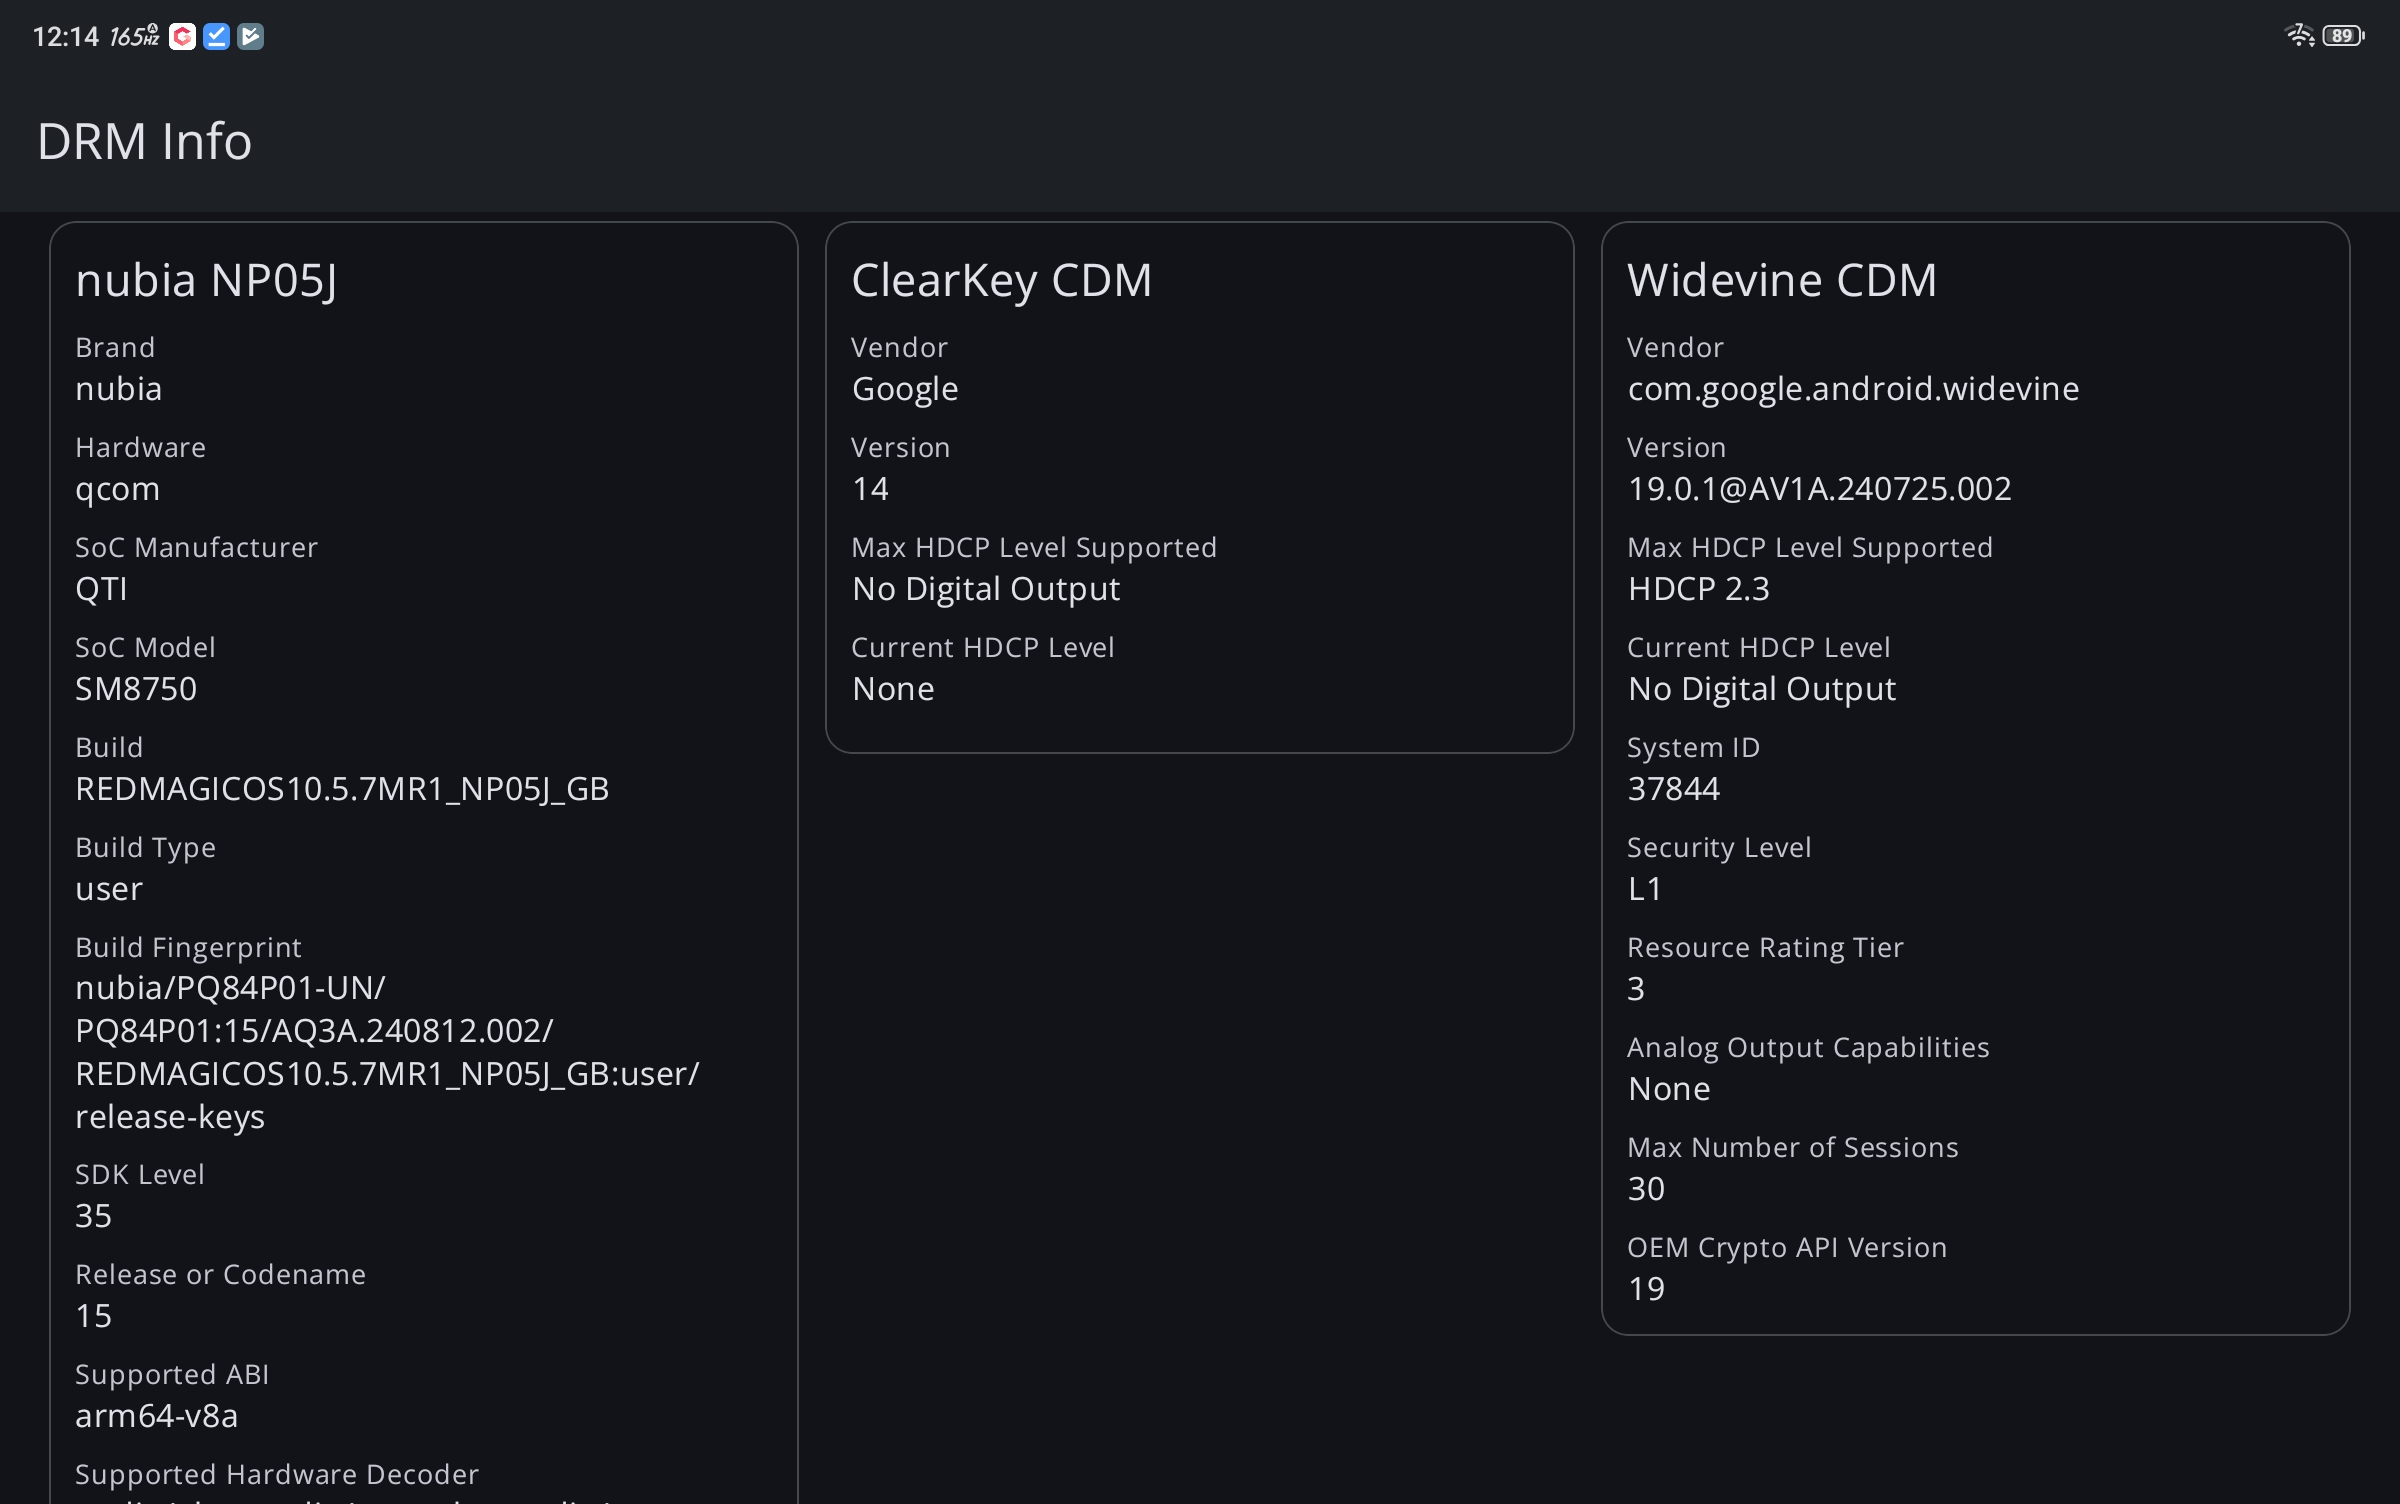Tap the 12:14 clock in status bar
The image size is (2400, 1504).
[x=65, y=37]
